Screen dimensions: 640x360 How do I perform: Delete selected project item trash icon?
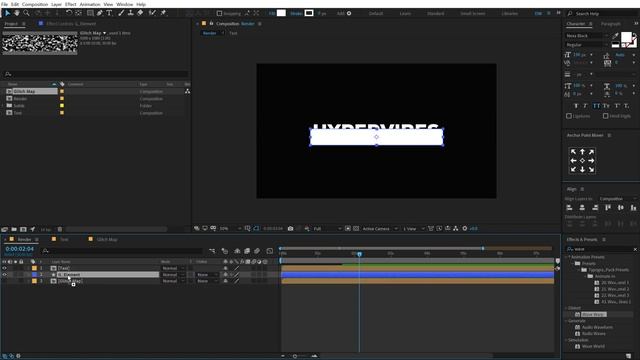[x=60, y=229]
